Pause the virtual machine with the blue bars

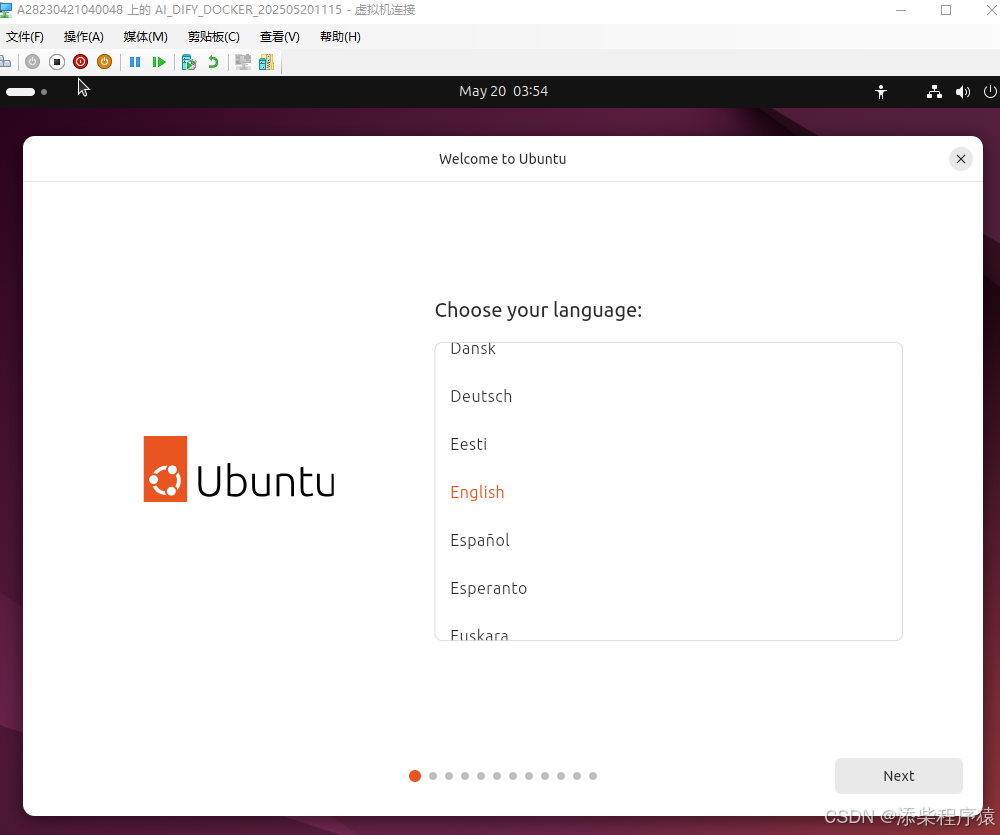(135, 62)
